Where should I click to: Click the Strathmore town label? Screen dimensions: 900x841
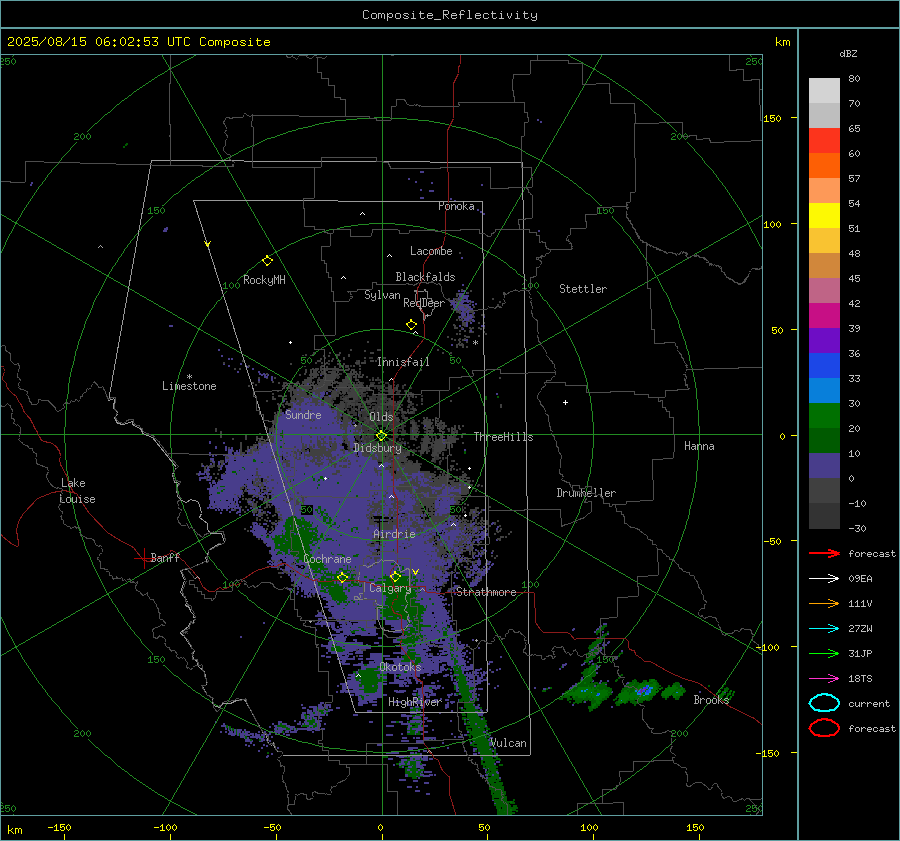486,592
